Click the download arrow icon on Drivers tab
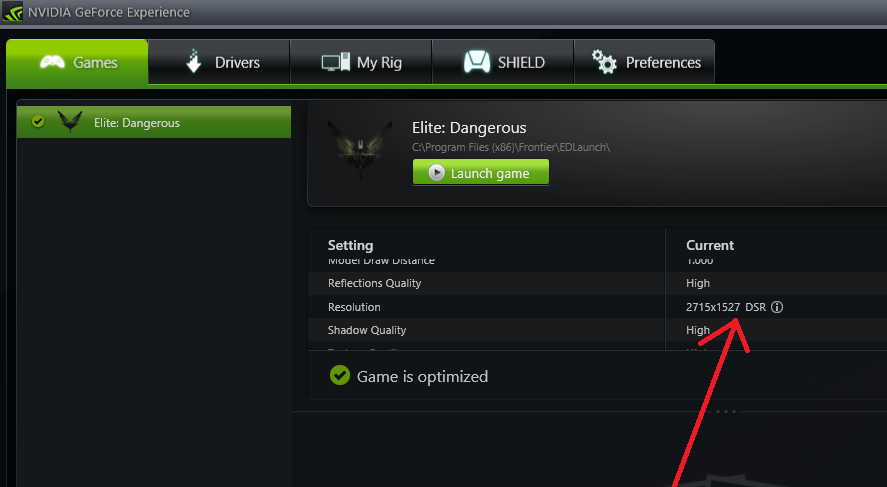Screen dimensions: 887x487 193,61
